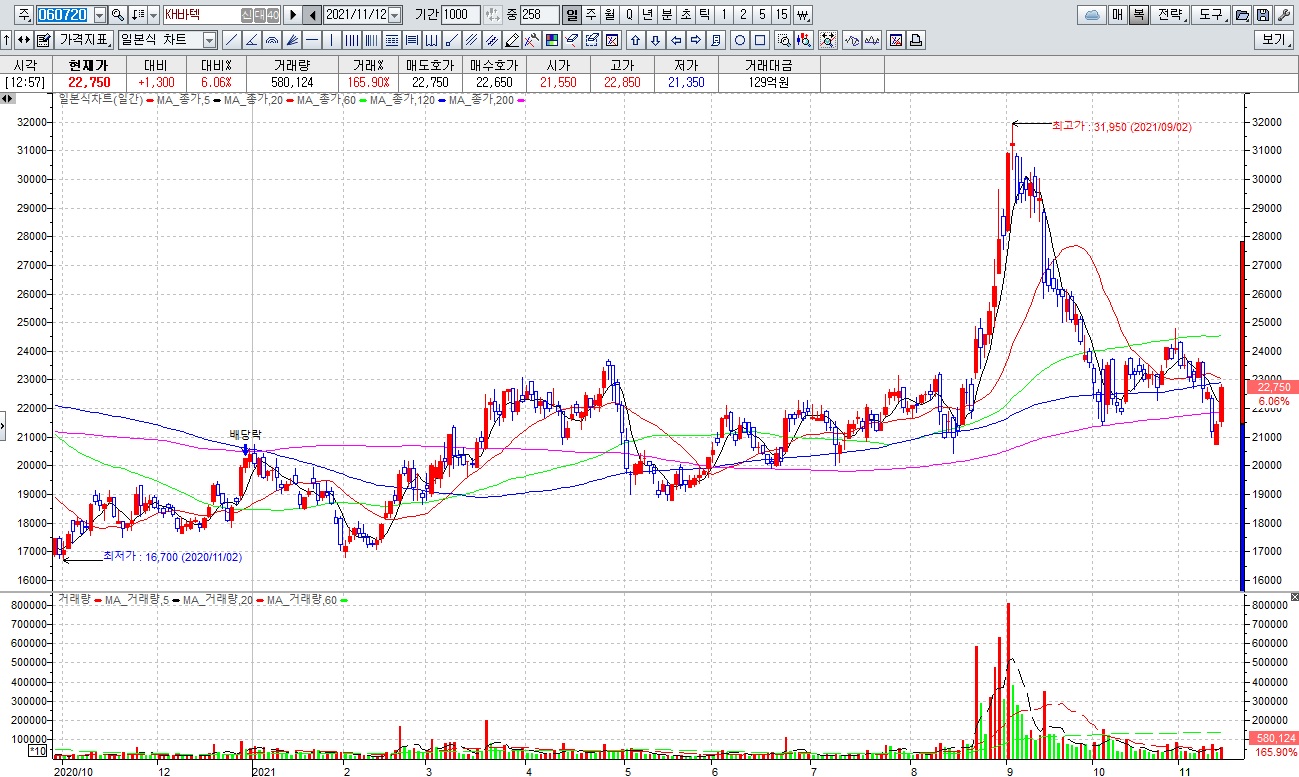Open the folder icon at top right
Viewport: 1299px width, 777px height.
pos(1242,15)
